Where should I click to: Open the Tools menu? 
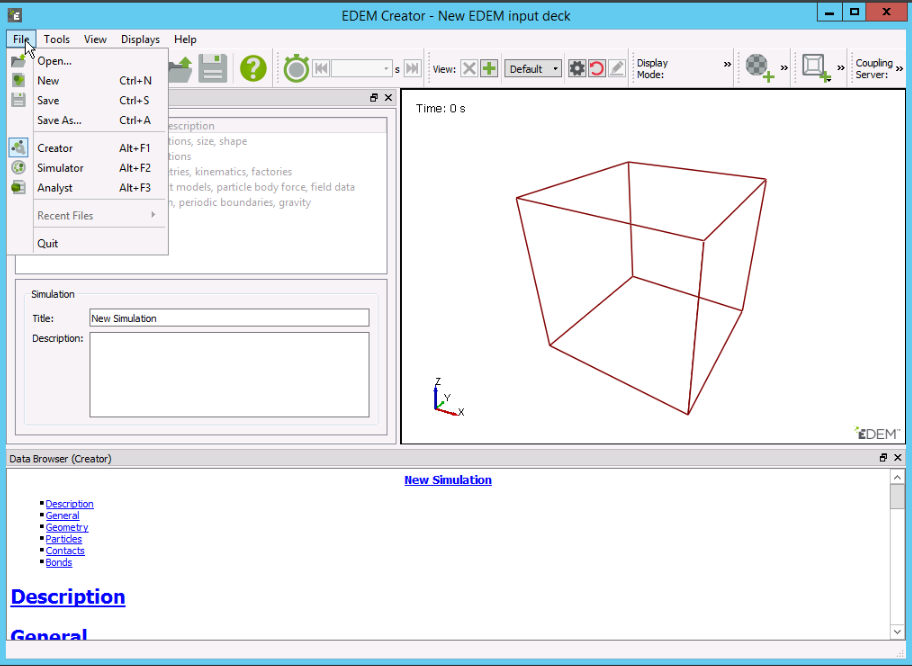pyautogui.click(x=56, y=39)
